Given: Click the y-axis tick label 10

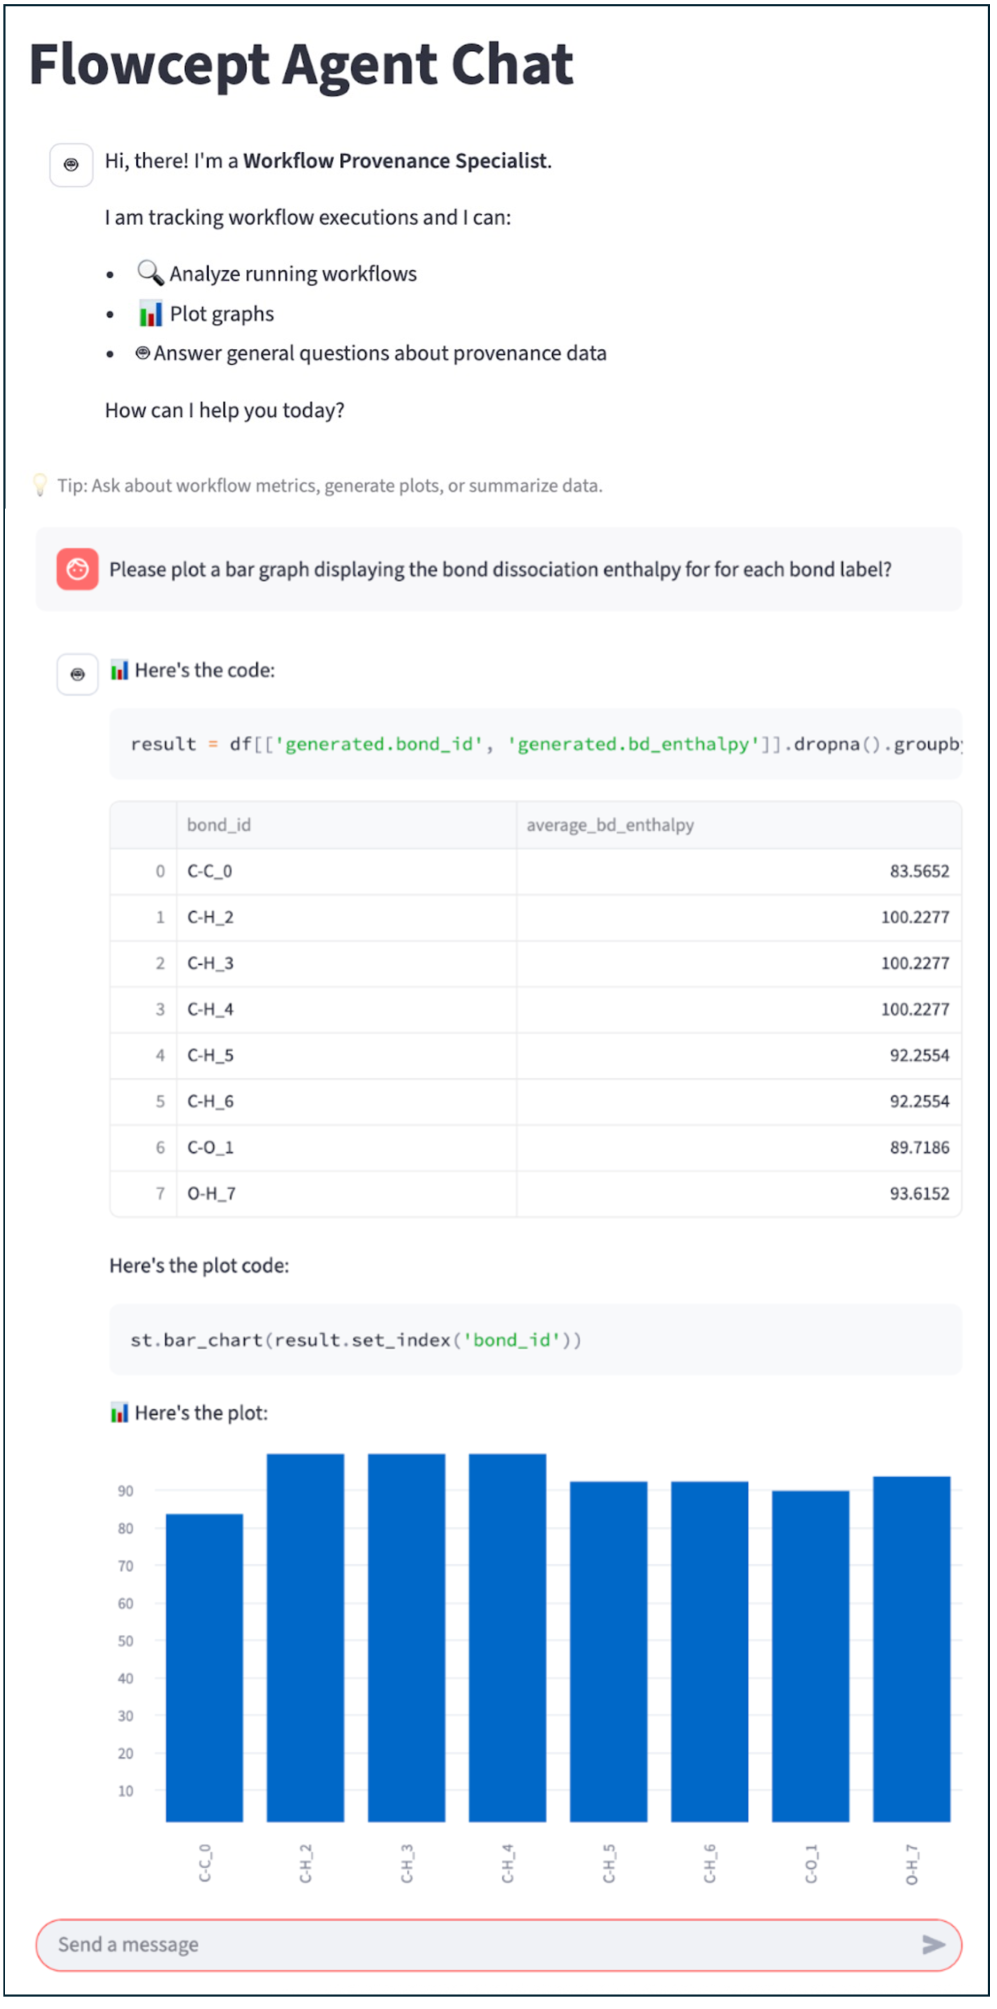Looking at the screenshot, I should point(125,1791).
